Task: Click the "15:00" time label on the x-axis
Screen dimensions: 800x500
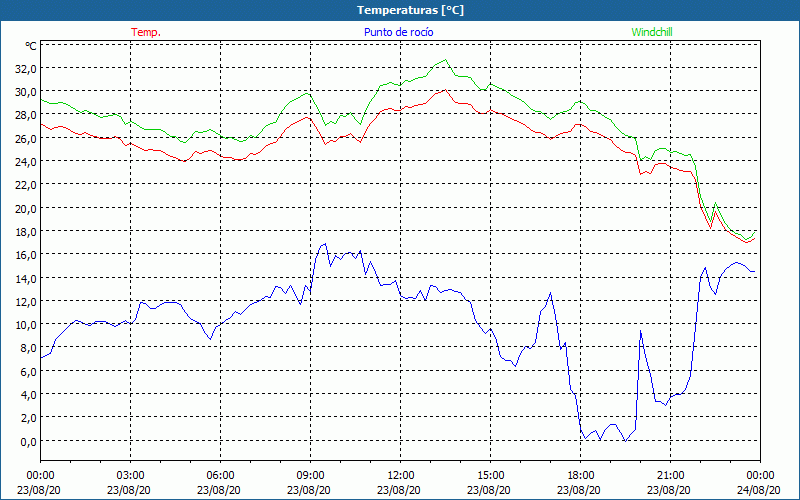Action: tap(491, 476)
